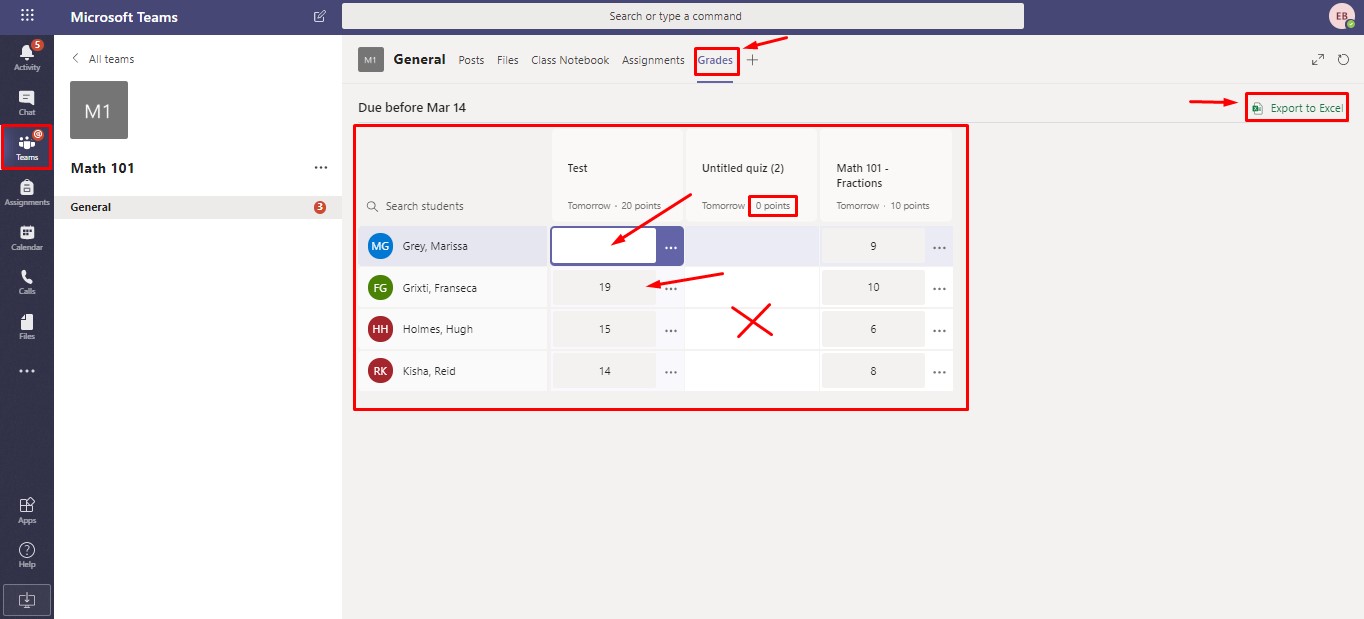Open the Class Notebook tab
The height and width of the screenshot is (619, 1364).
[570, 60]
